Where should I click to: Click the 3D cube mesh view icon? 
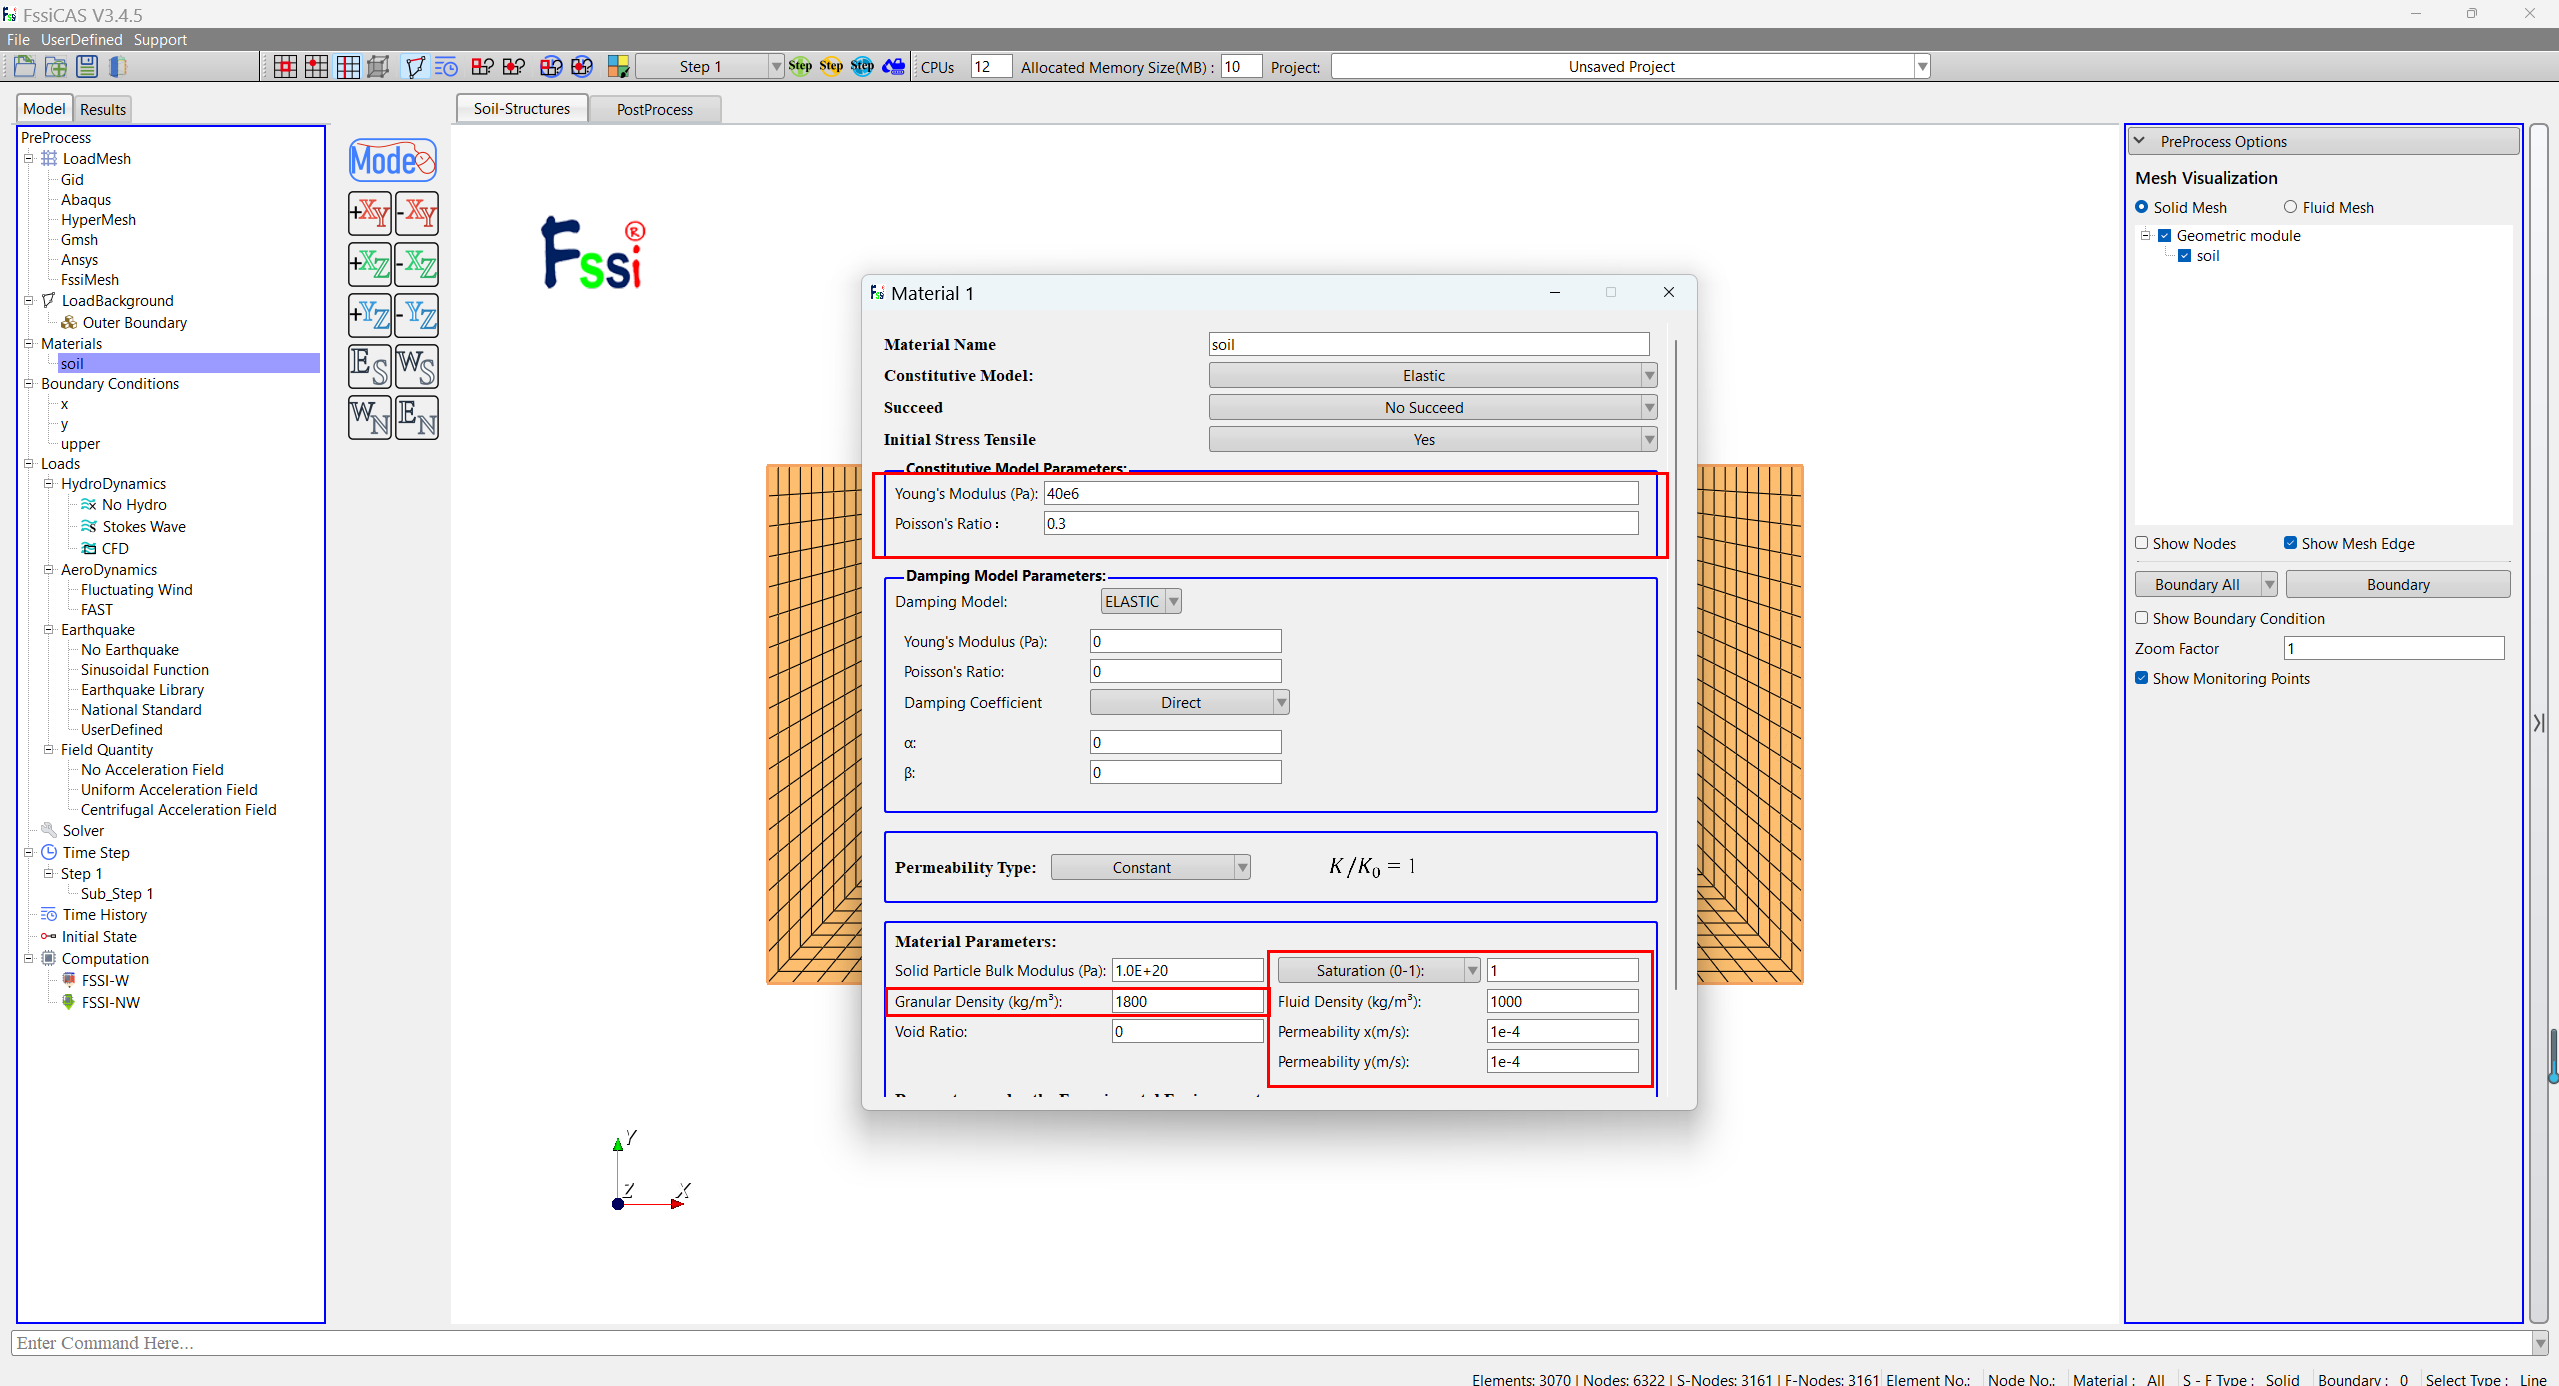(x=378, y=67)
